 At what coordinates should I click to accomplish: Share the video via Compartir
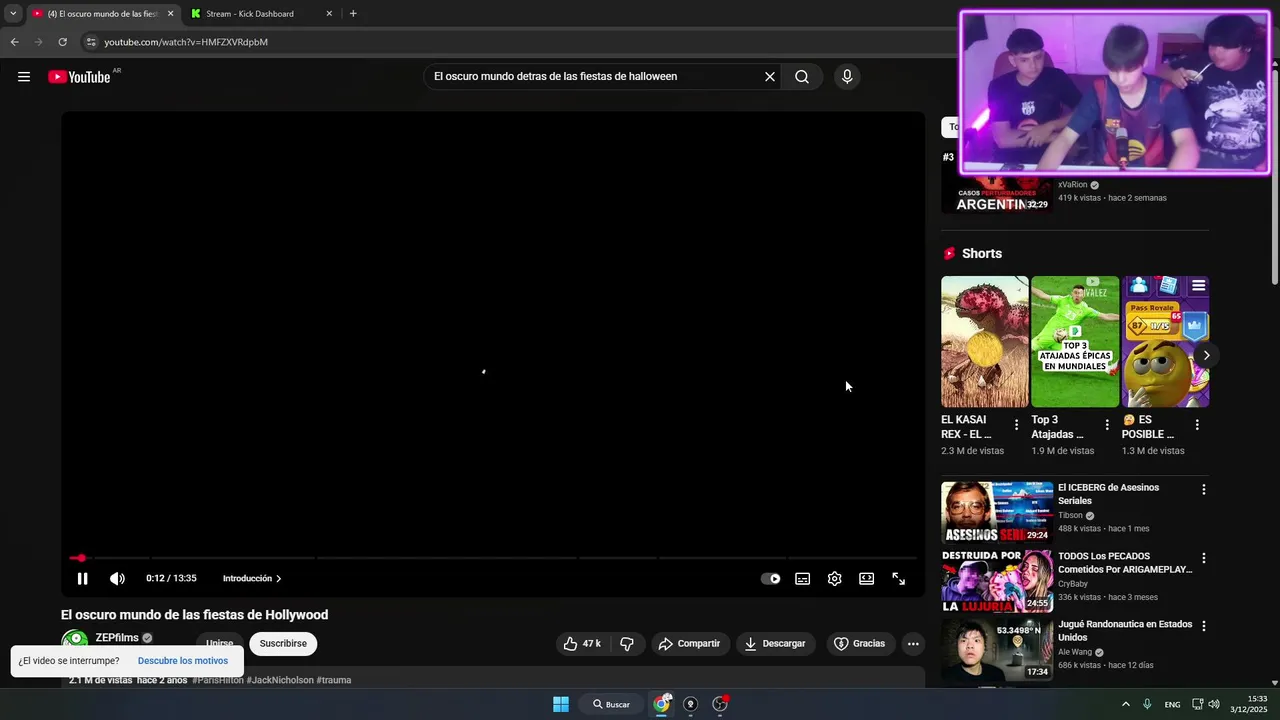pyautogui.click(x=689, y=644)
